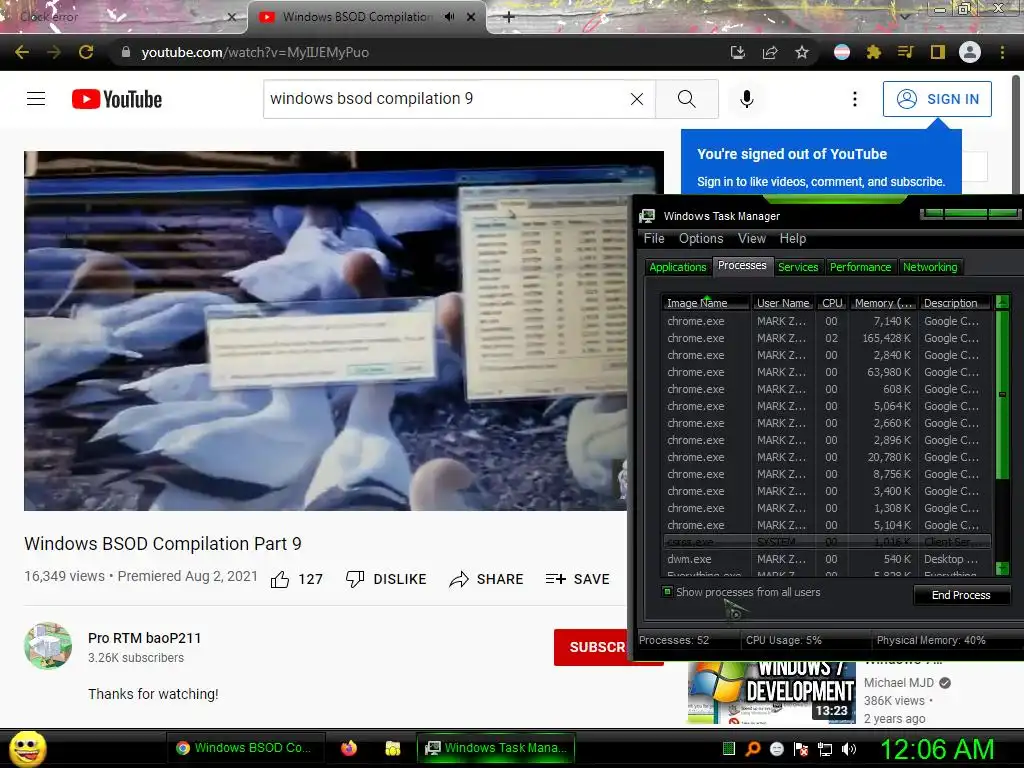Click the smiley Start button on taskbar
This screenshot has height=768, width=1024.
[x=28, y=748]
